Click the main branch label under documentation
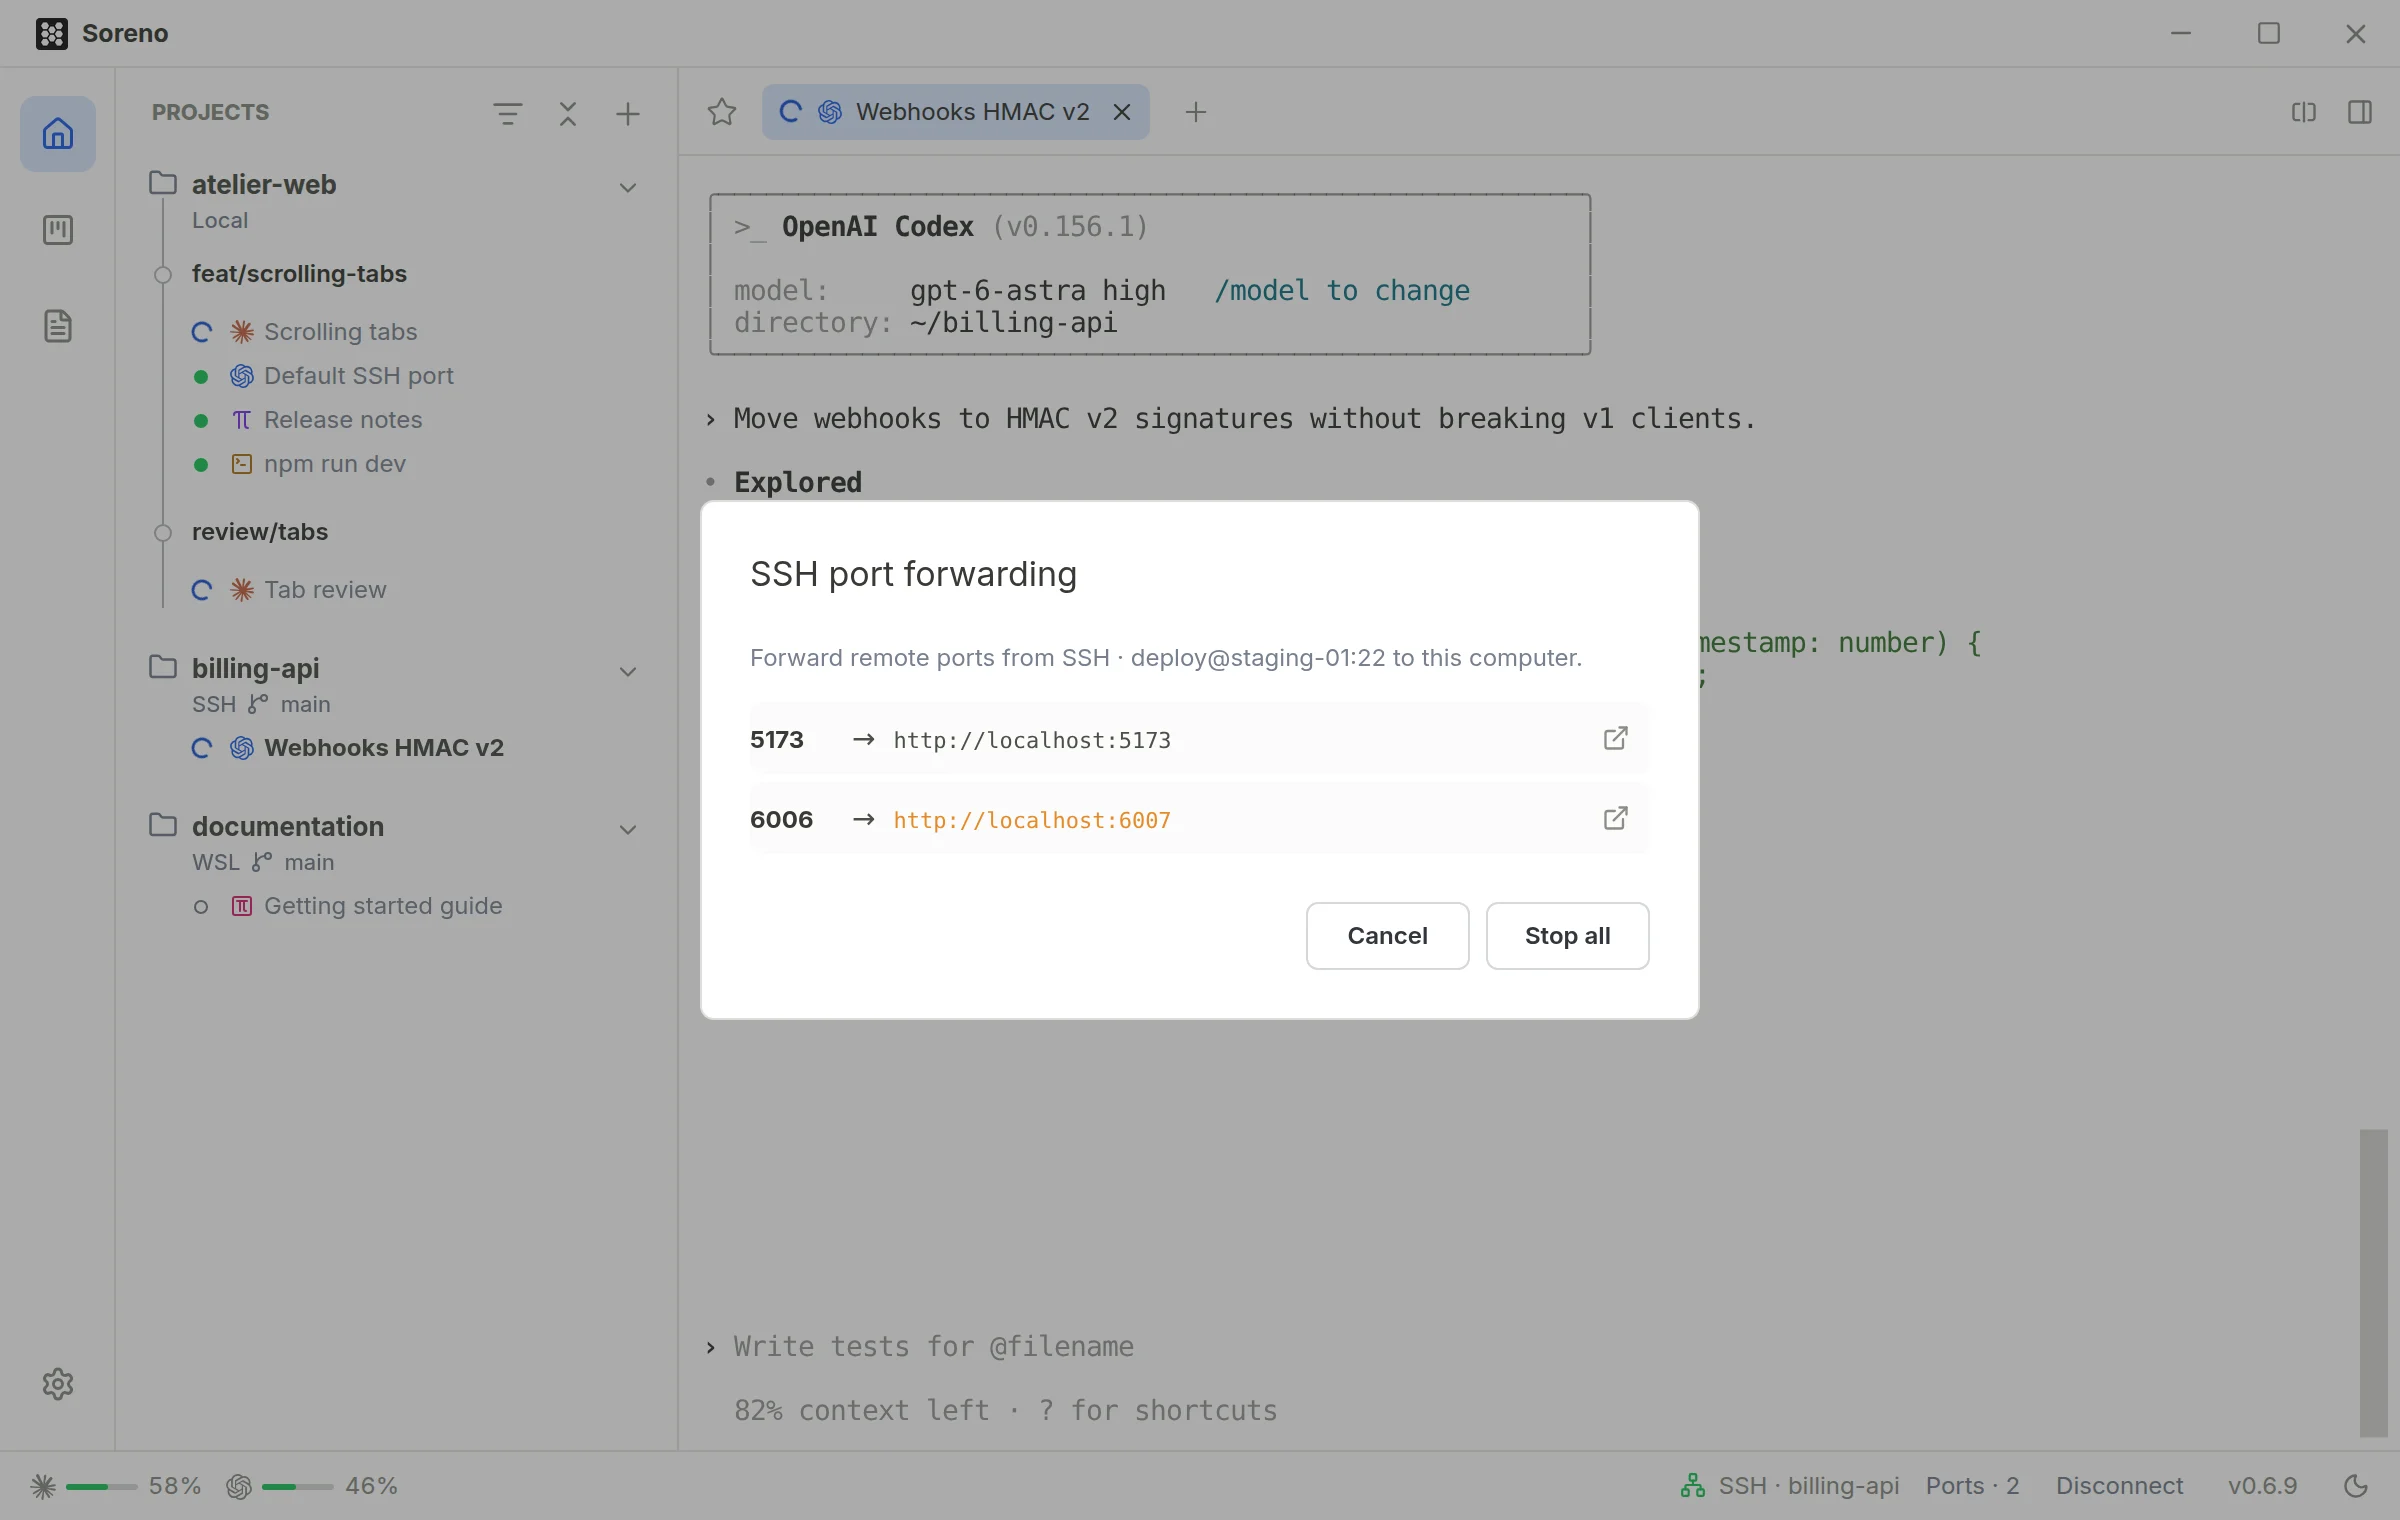The image size is (2400, 1520). coord(308,862)
